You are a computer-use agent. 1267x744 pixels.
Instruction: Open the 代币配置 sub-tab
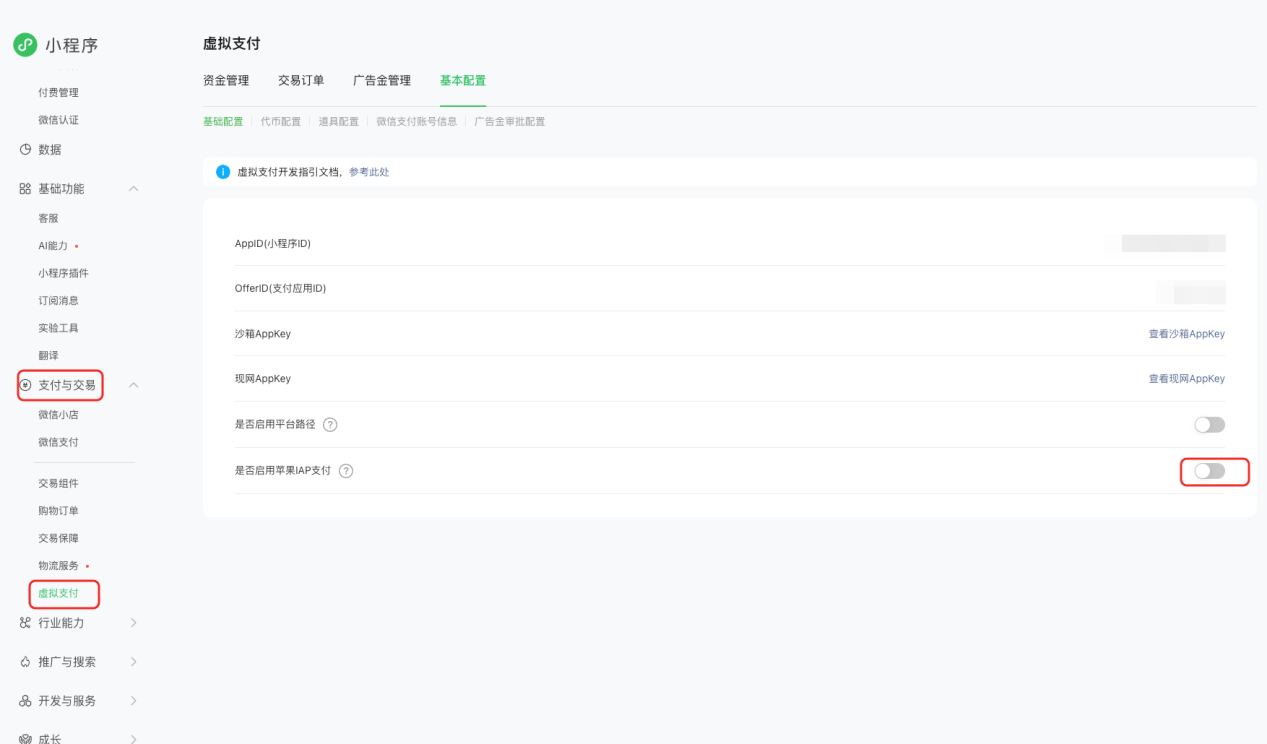click(281, 122)
